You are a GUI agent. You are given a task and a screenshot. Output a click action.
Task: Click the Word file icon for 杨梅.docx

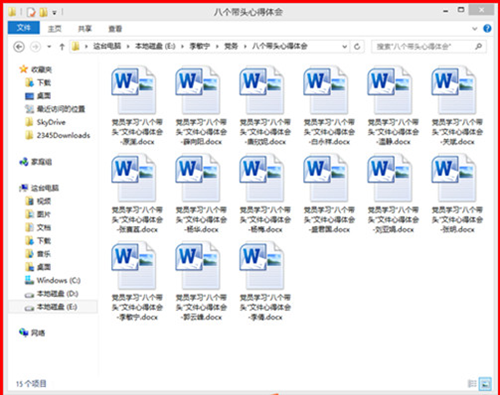pyautogui.click(x=261, y=178)
